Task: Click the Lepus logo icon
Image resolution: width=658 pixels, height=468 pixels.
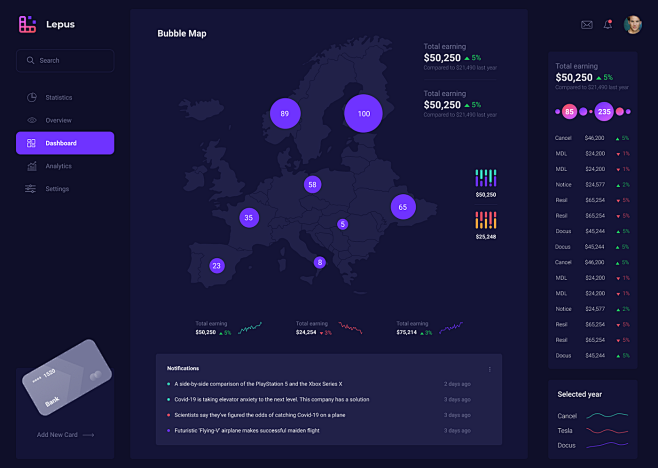Action: point(27,24)
